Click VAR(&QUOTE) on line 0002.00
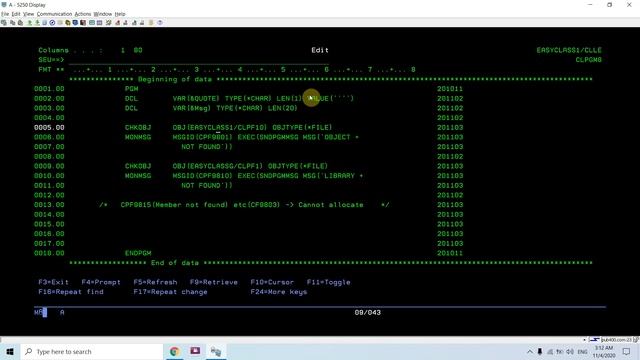The image size is (640, 360). coord(196,98)
